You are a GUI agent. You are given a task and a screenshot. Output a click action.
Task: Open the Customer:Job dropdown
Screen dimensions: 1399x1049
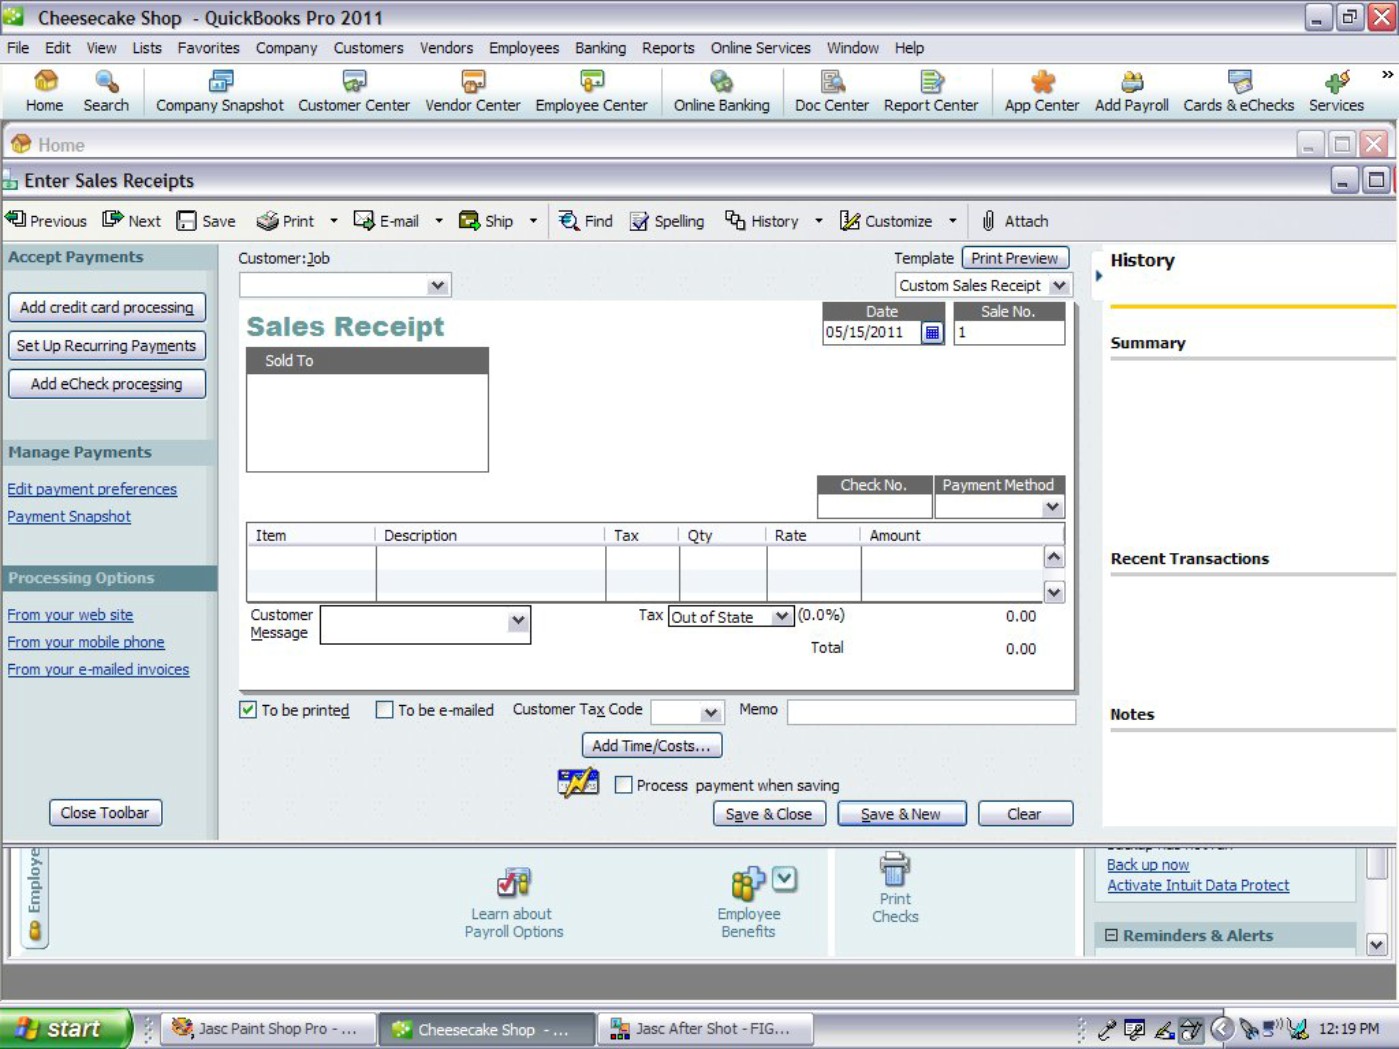coord(437,286)
